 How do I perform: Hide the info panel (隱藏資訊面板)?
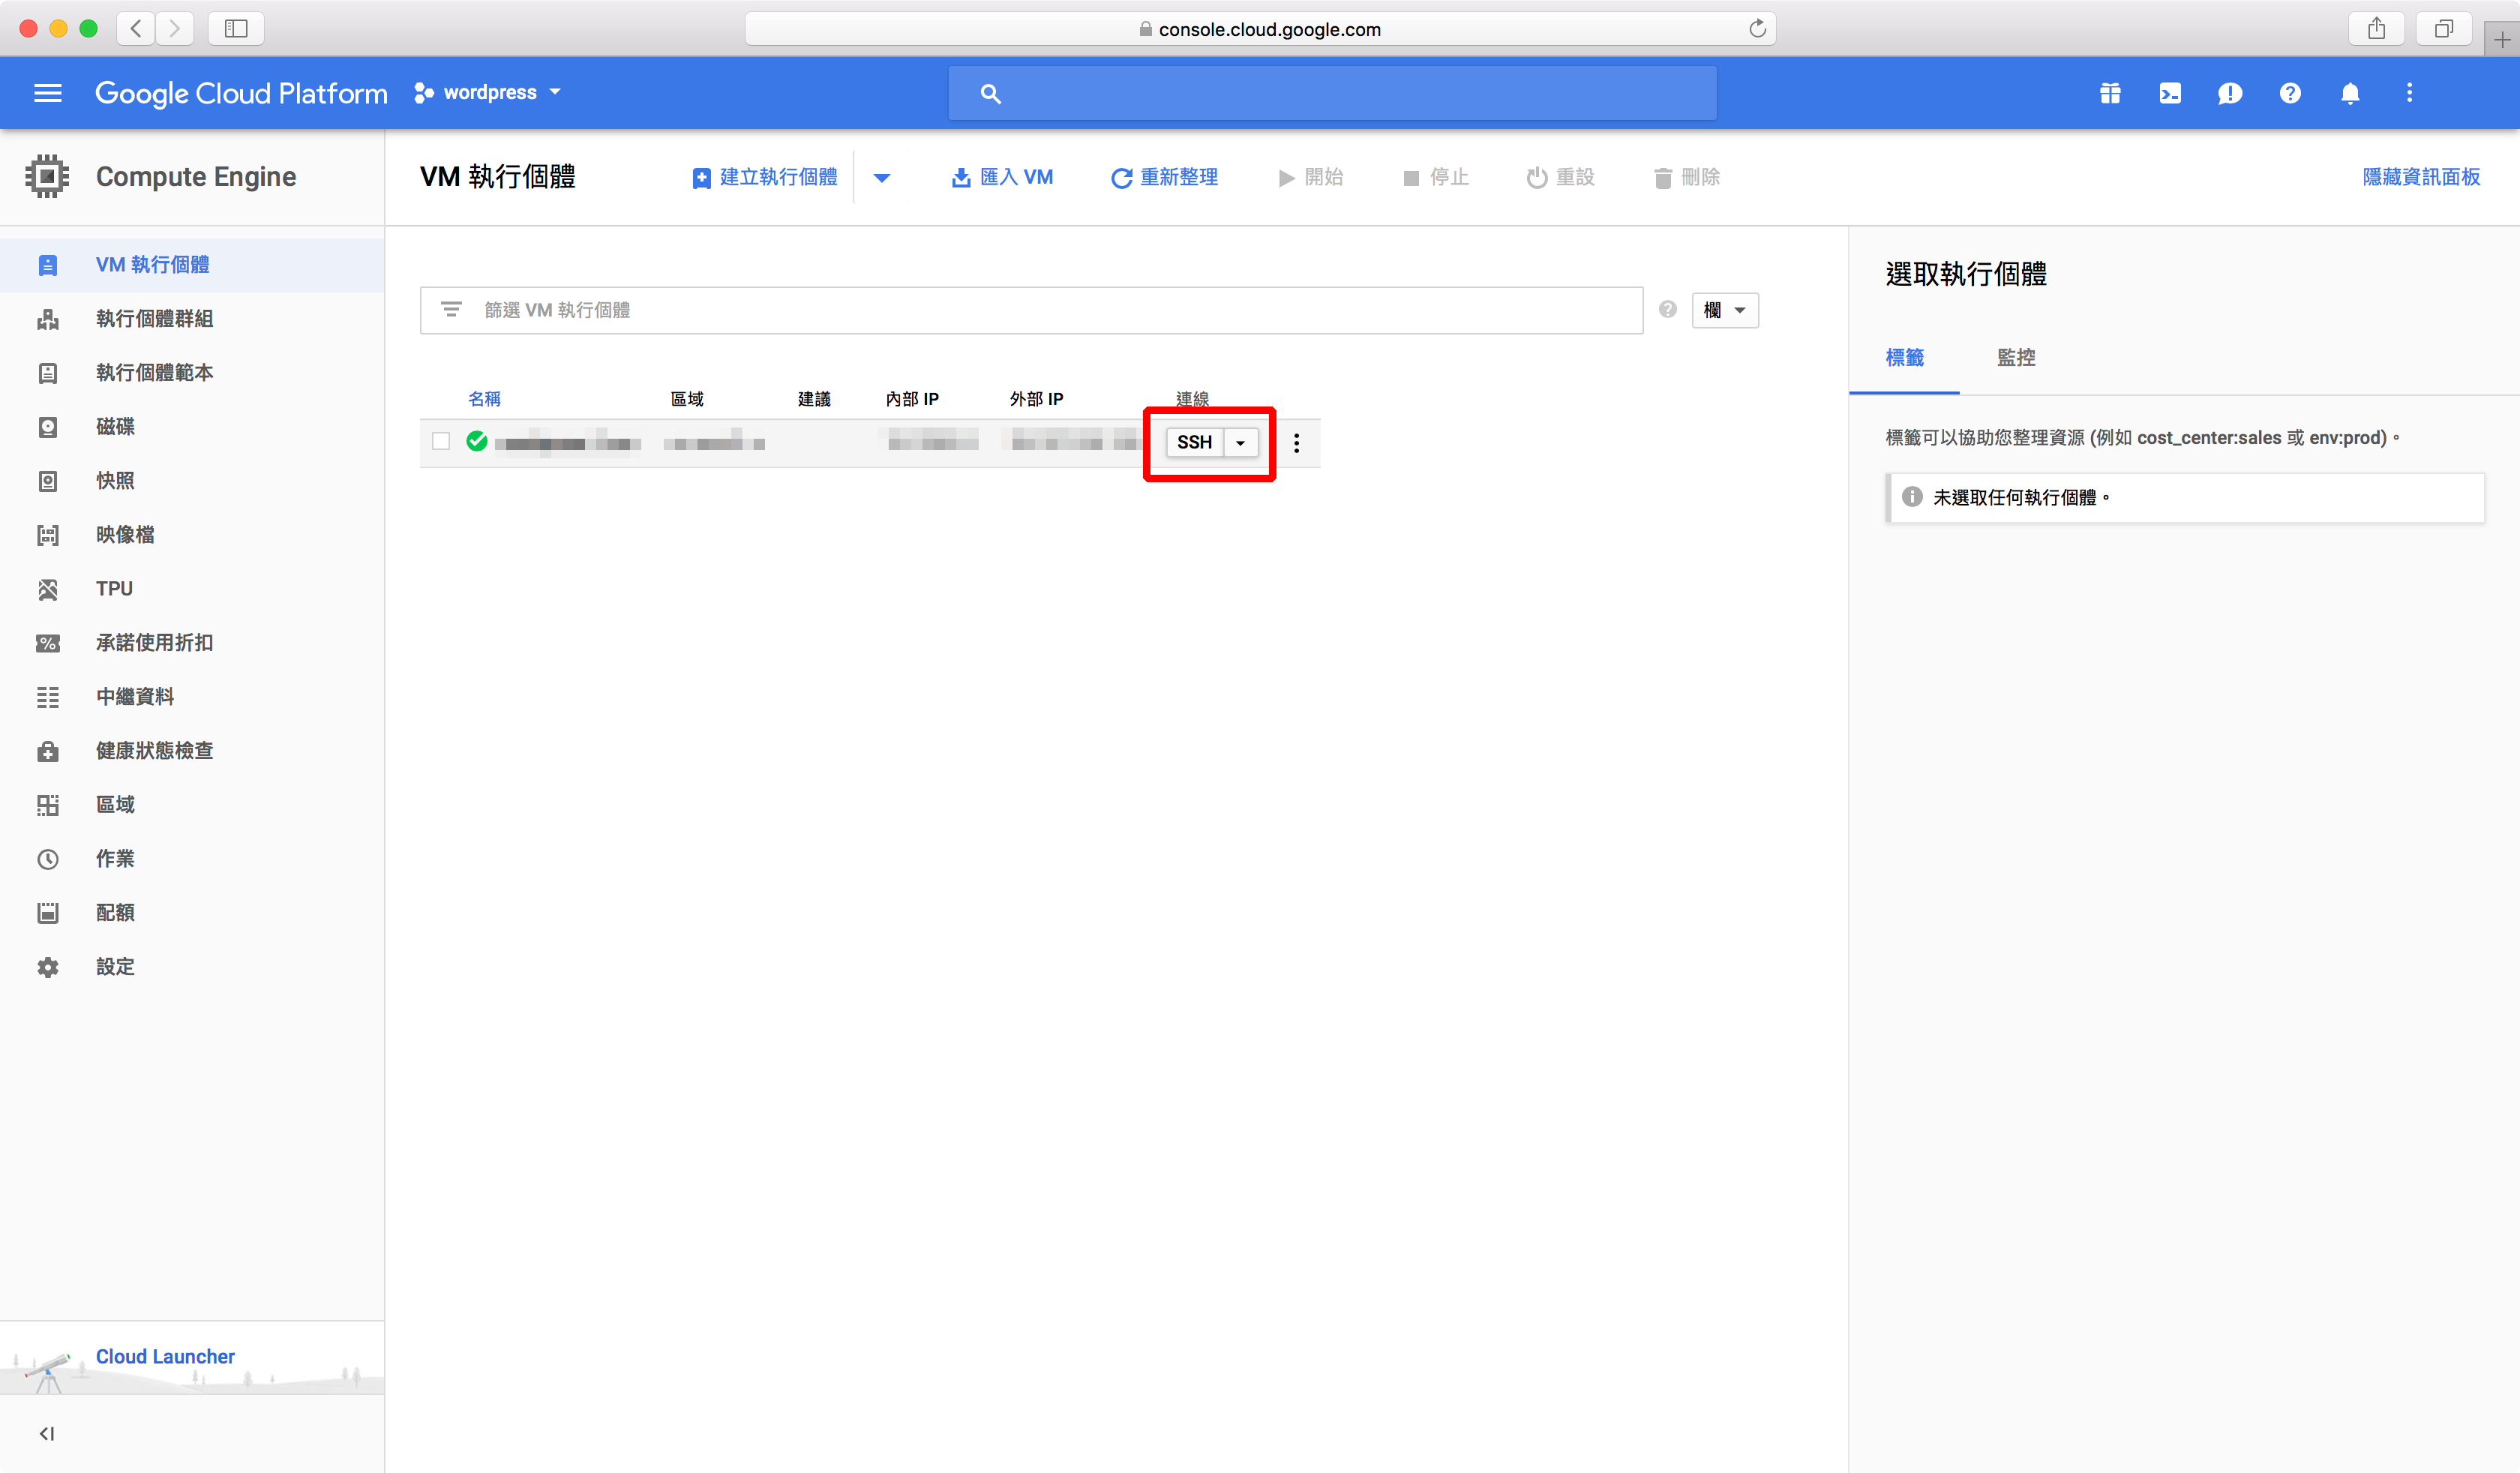click(2420, 177)
